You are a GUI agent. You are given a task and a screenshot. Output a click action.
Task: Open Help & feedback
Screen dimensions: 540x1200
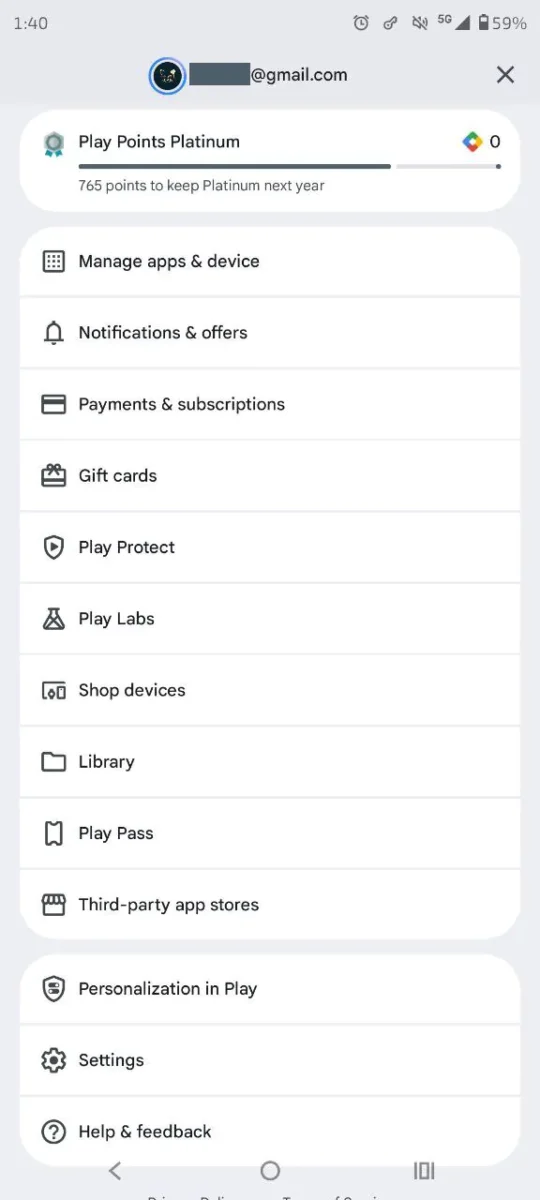pos(270,1132)
